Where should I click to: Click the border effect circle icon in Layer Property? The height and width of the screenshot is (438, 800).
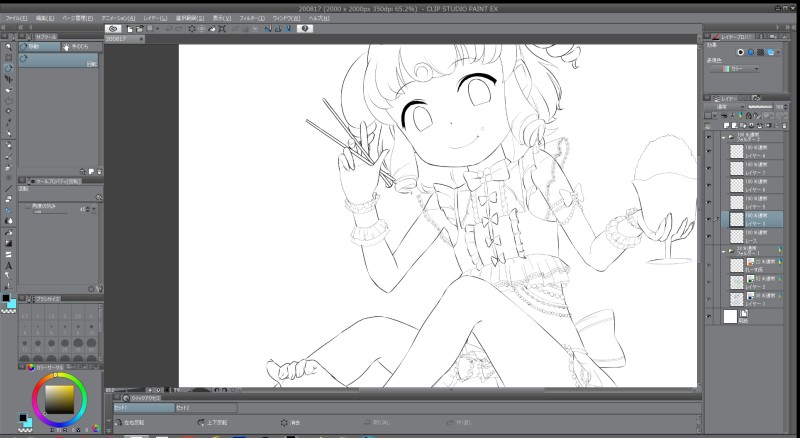point(741,53)
